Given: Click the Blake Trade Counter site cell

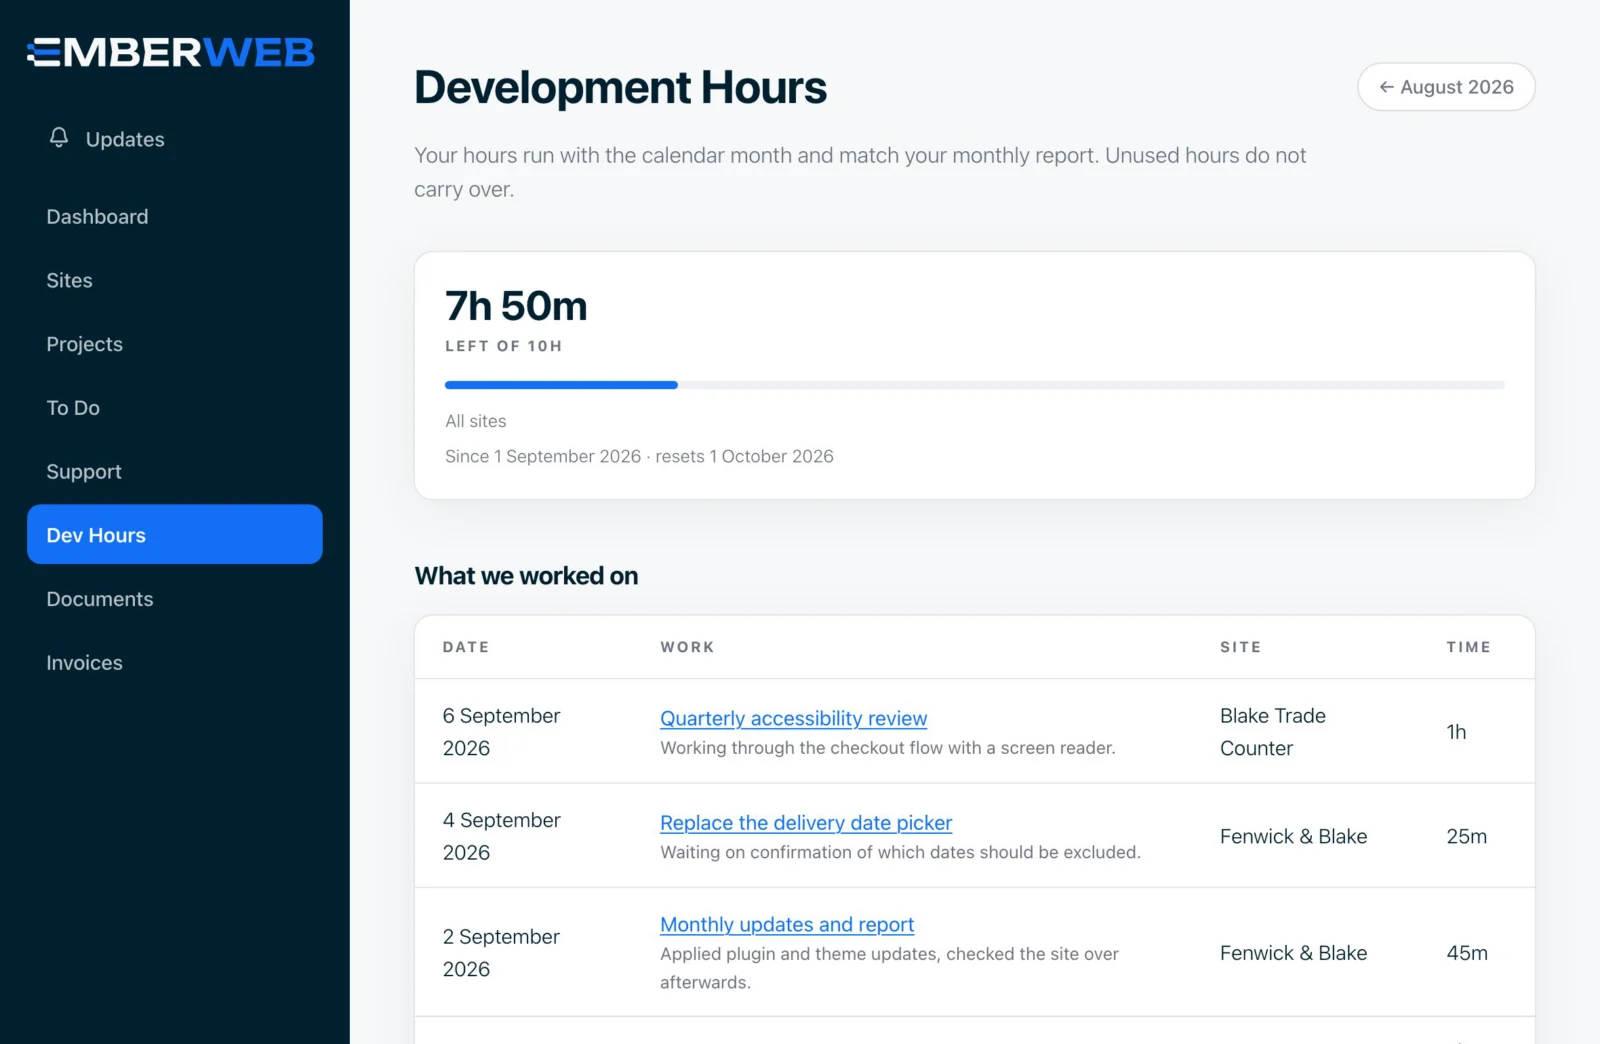Looking at the screenshot, I should (x=1273, y=732).
